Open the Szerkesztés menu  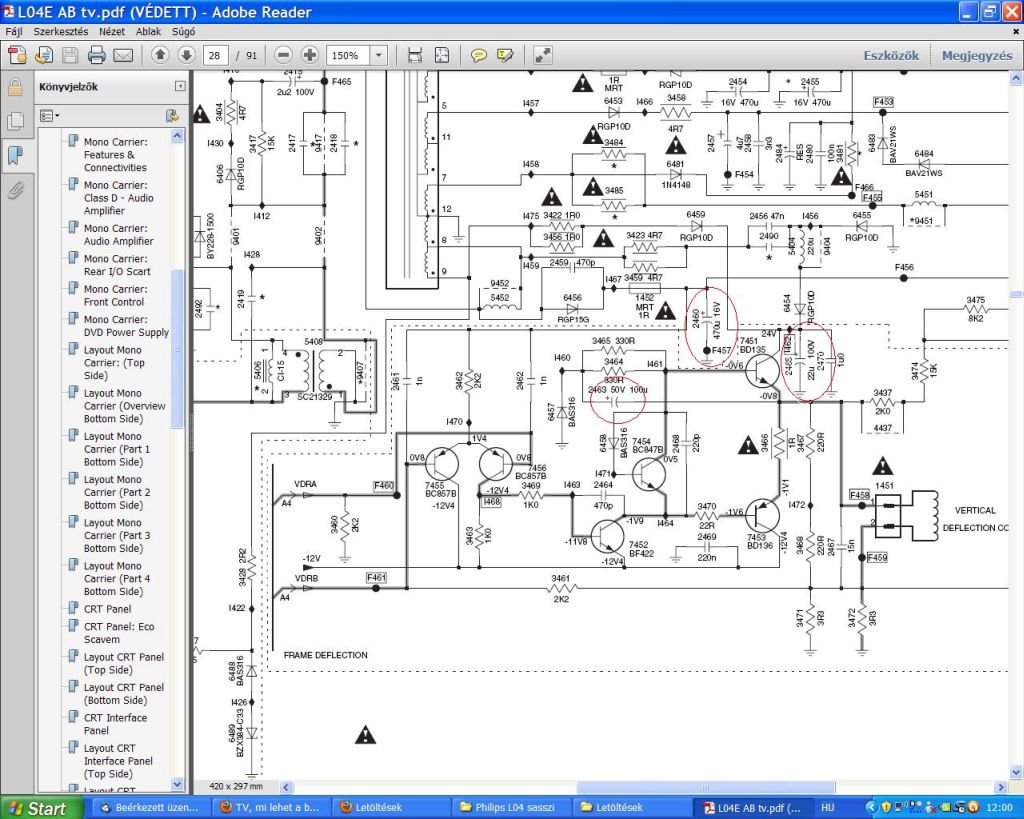[61, 31]
